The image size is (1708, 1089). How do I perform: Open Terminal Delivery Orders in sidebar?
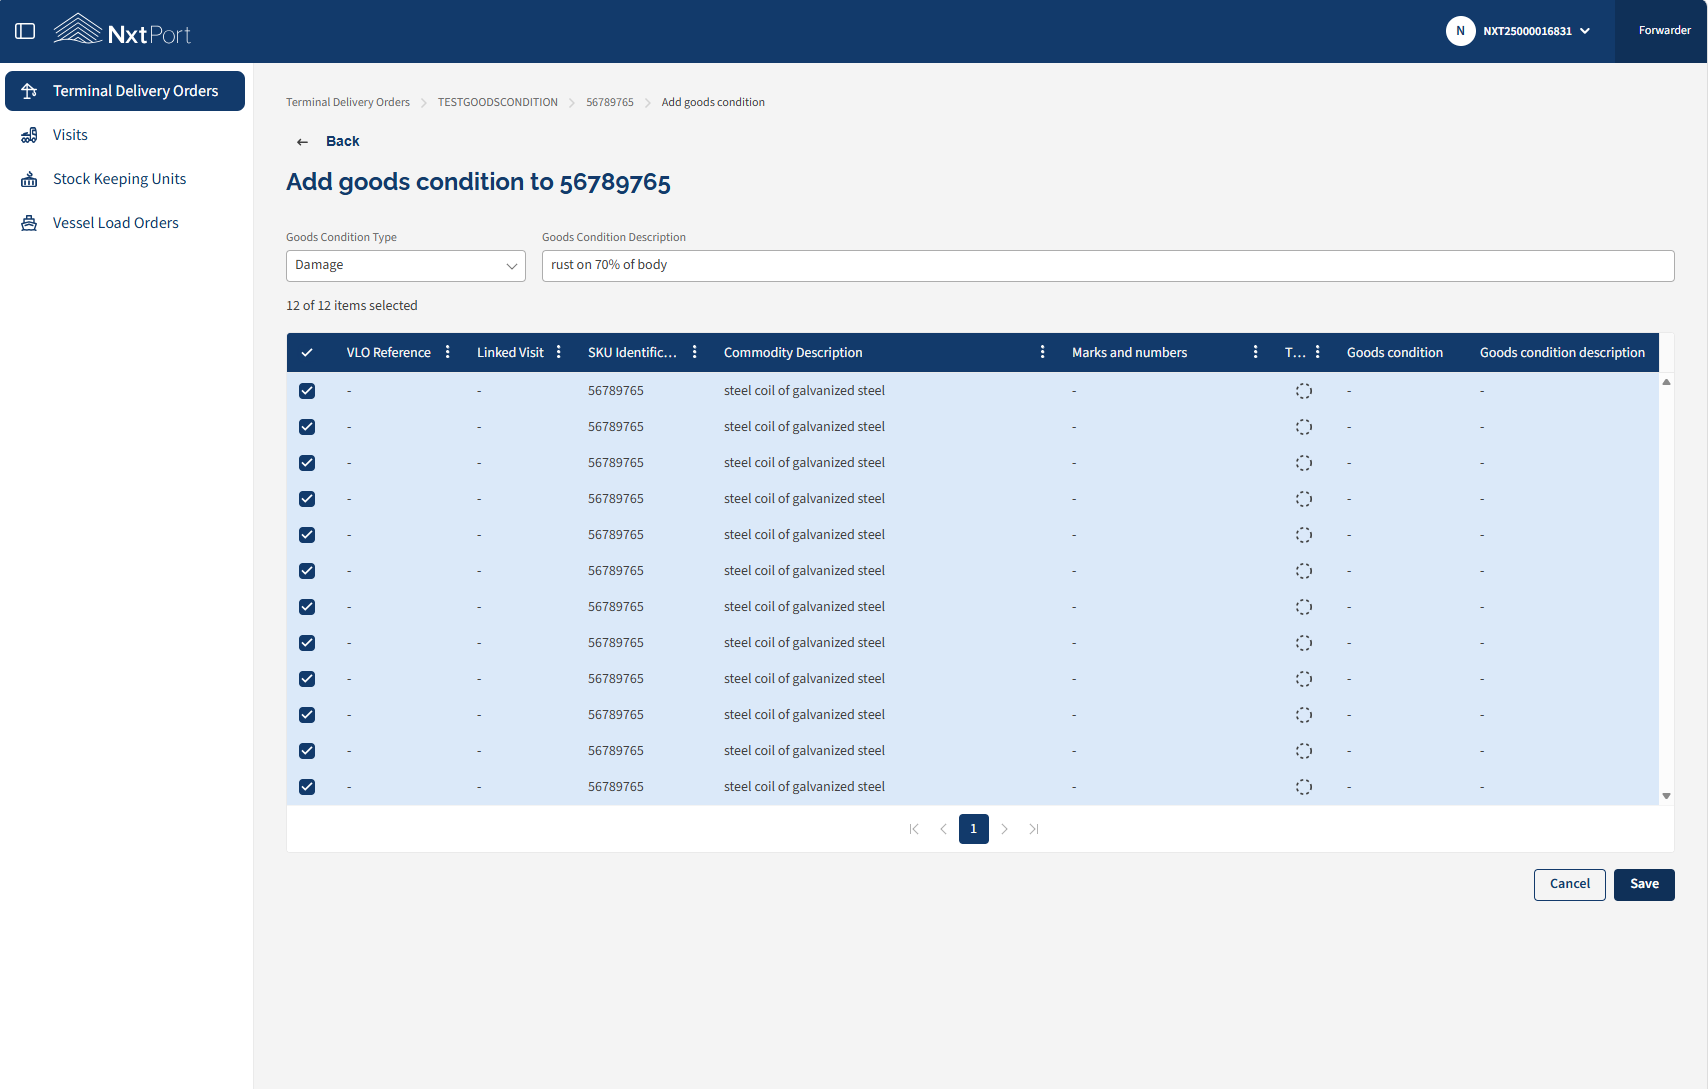[125, 91]
